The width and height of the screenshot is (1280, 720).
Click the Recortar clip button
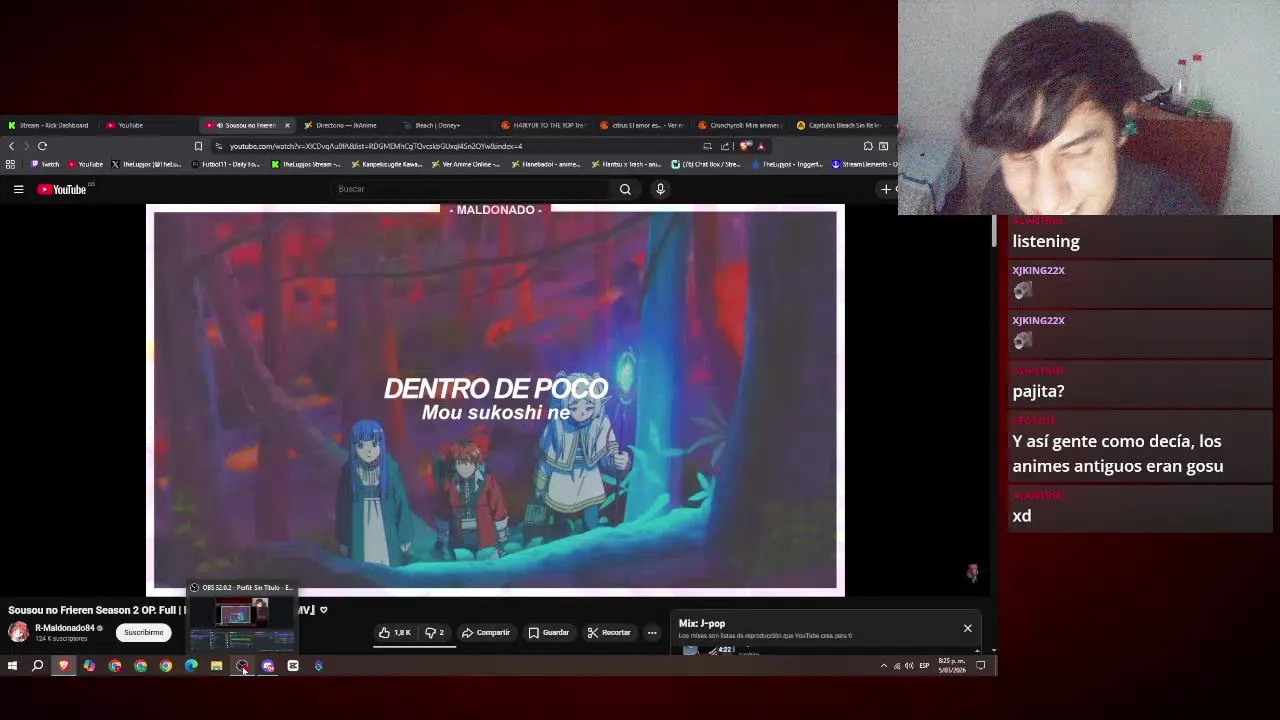tap(609, 632)
